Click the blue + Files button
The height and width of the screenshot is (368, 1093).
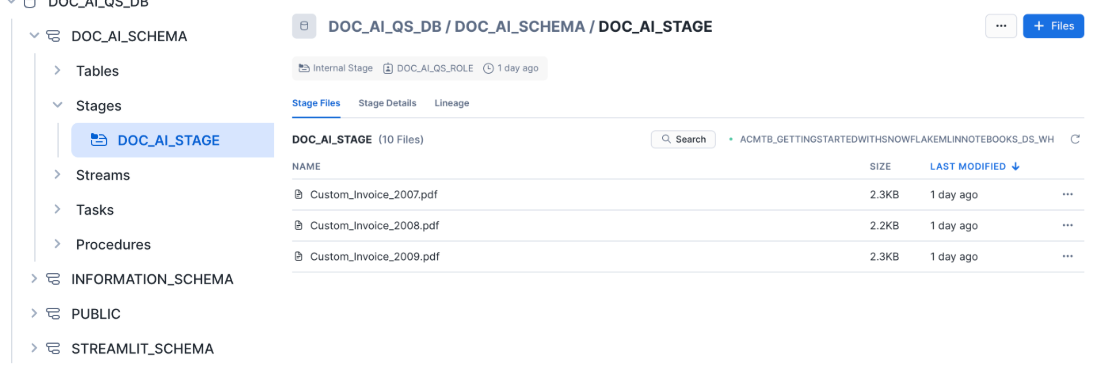1053,26
